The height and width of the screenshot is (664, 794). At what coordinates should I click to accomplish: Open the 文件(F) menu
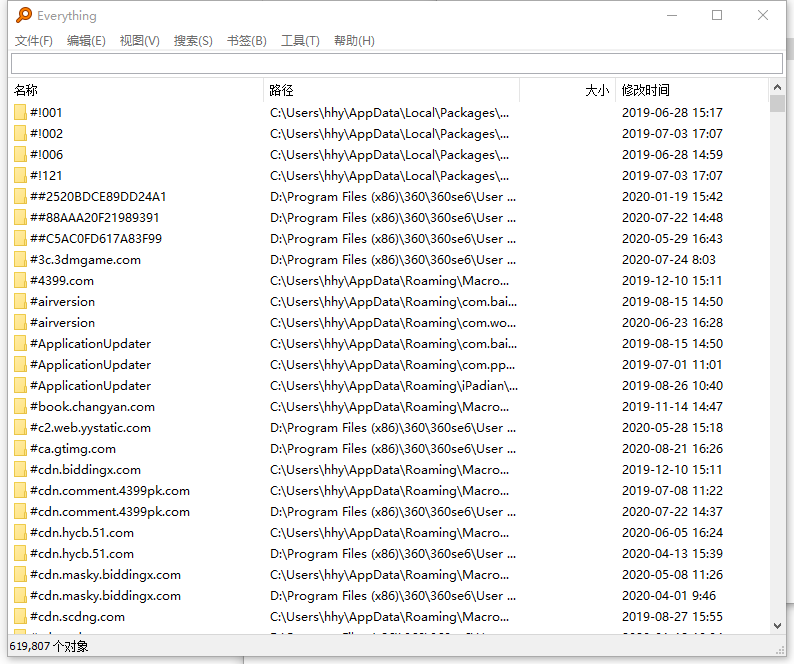33,41
